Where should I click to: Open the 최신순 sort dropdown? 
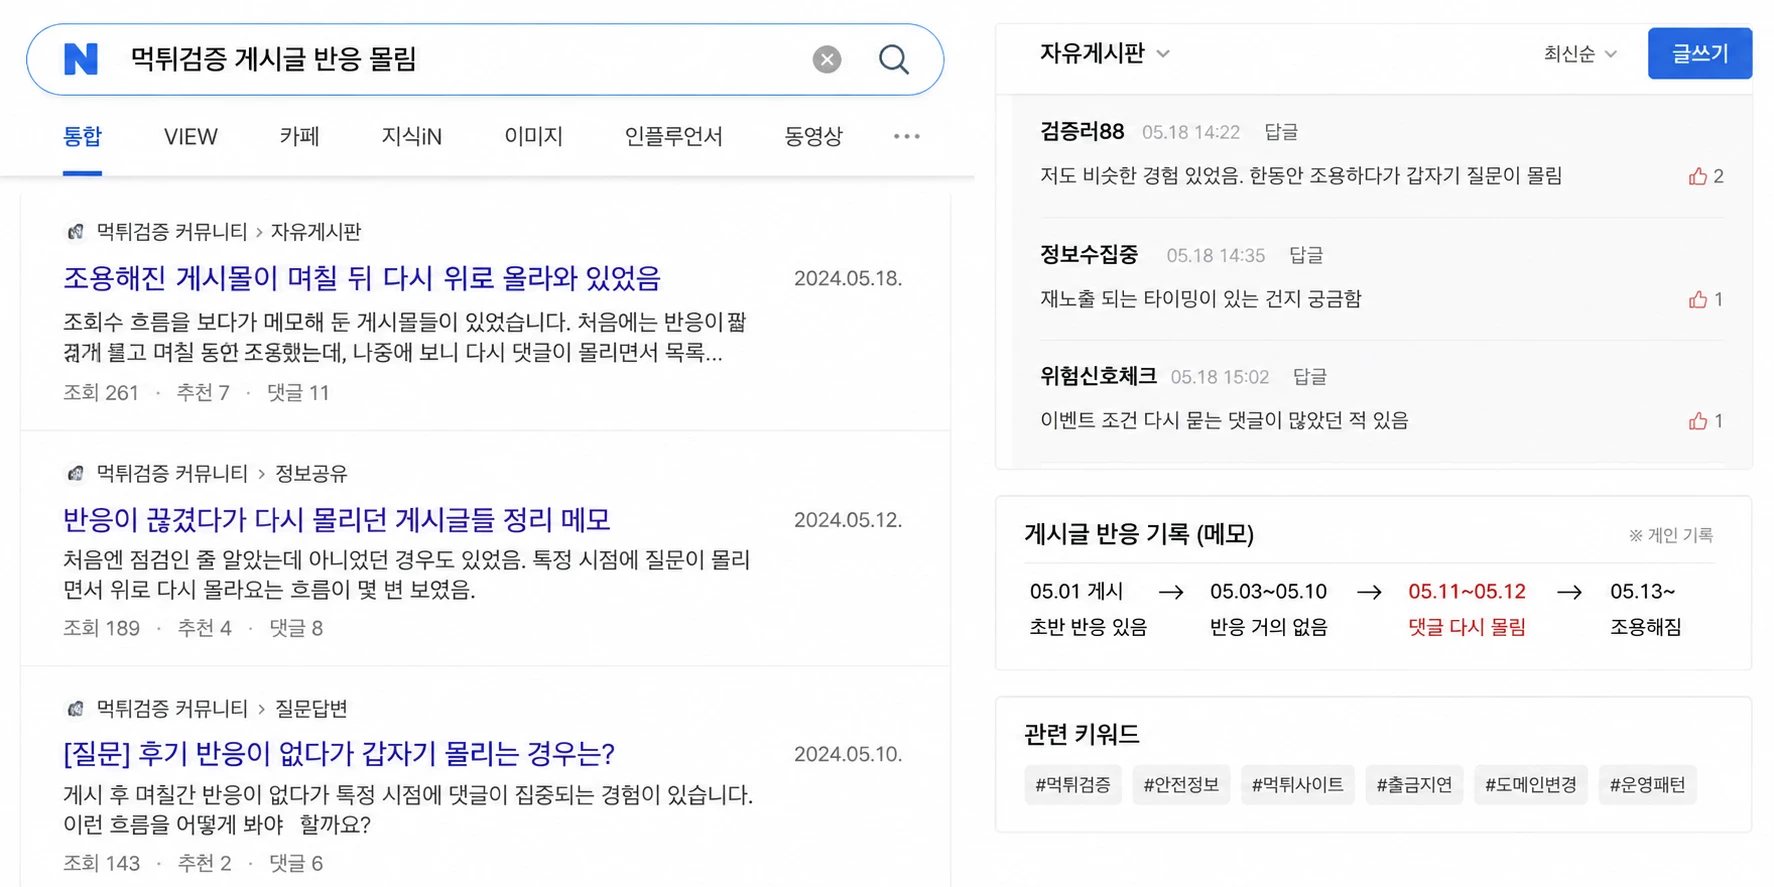pos(1580,54)
